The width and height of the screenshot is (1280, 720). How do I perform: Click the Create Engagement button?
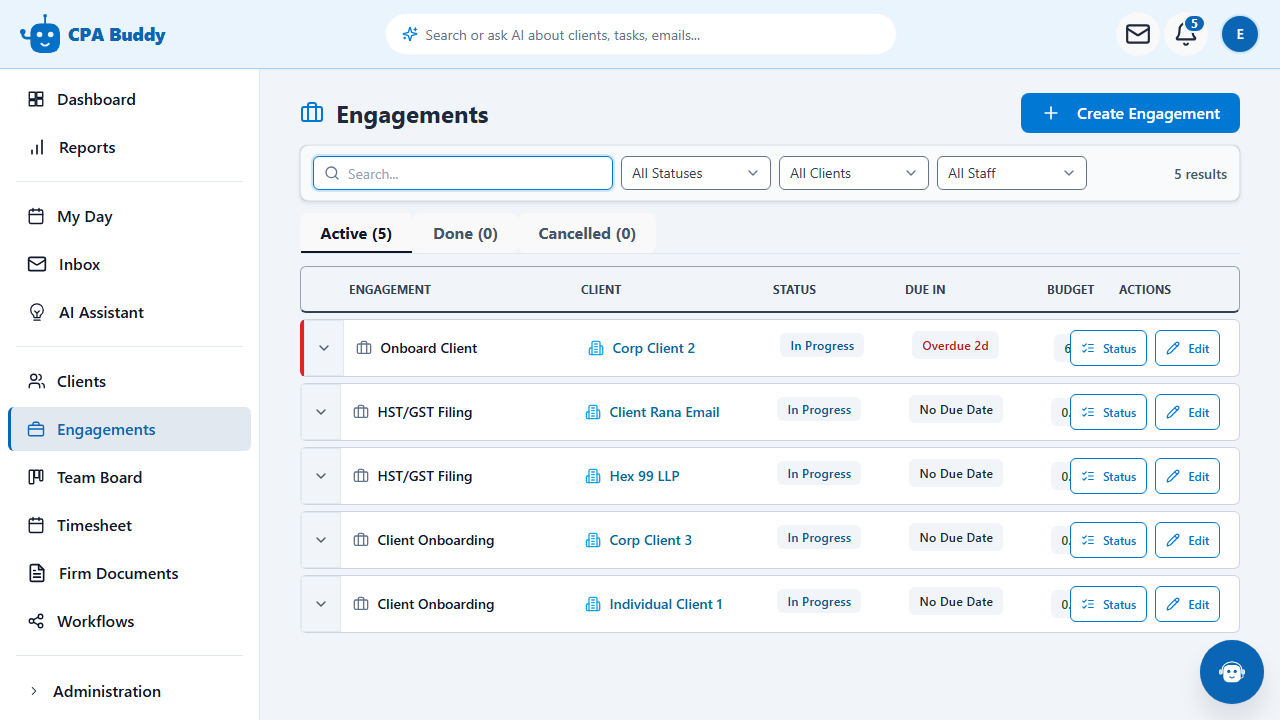coord(1130,113)
